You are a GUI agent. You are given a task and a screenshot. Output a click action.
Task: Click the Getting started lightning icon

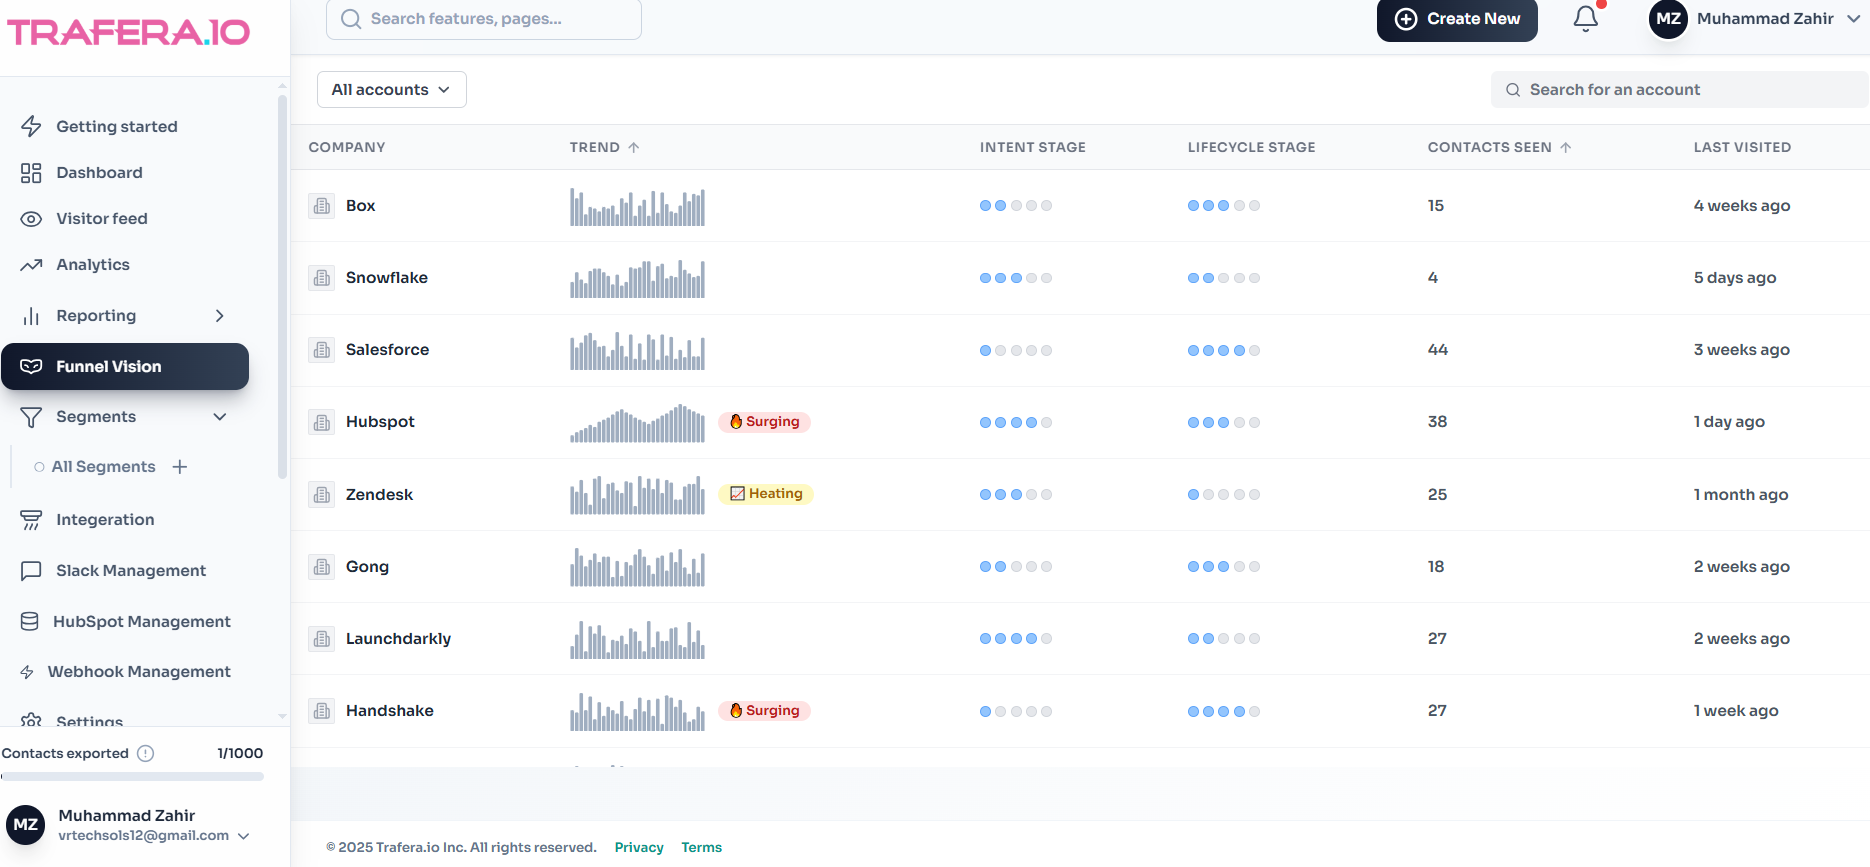tap(31, 126)
